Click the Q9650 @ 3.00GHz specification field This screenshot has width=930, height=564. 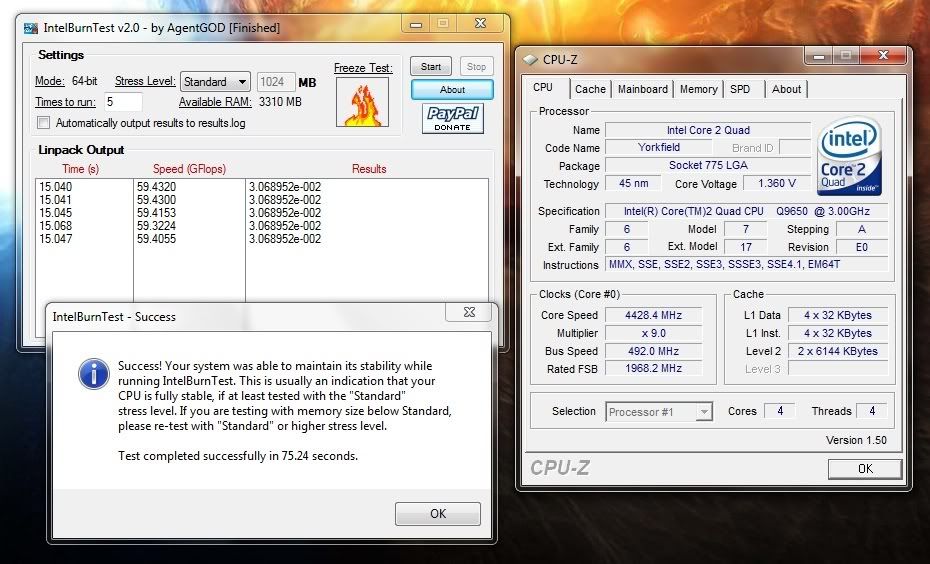[x=747, y=211]
